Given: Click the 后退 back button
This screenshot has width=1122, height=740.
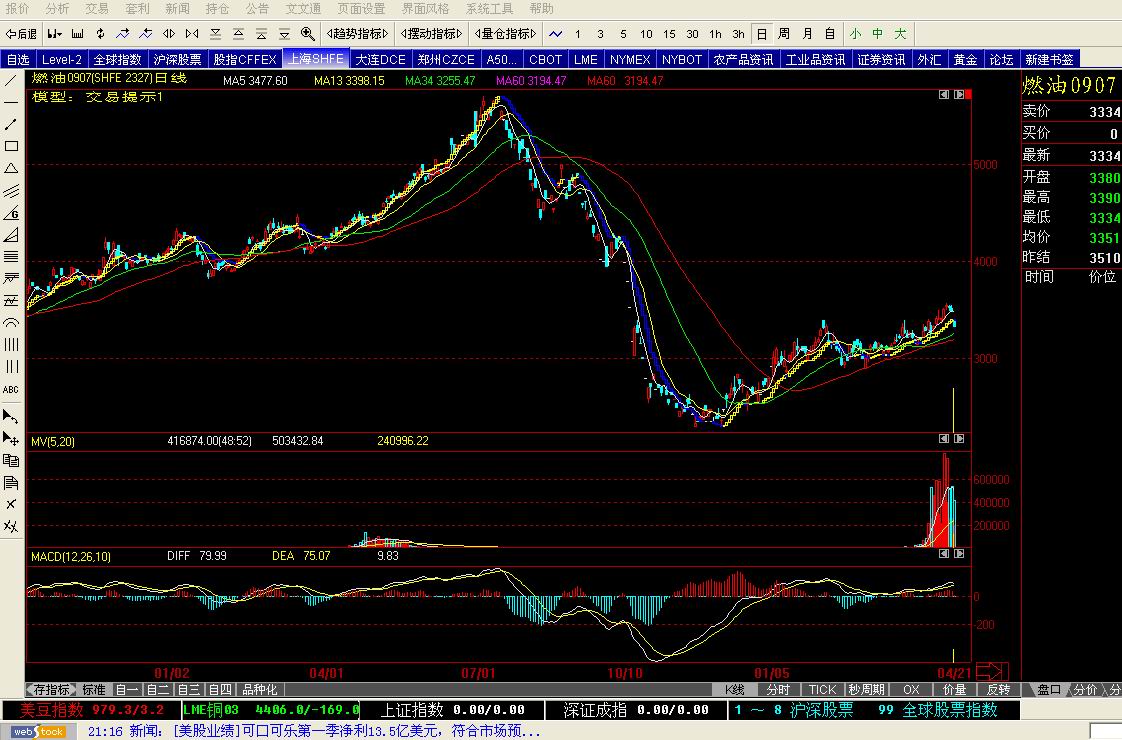Looking at the screenshot, I should click(21, 34).
